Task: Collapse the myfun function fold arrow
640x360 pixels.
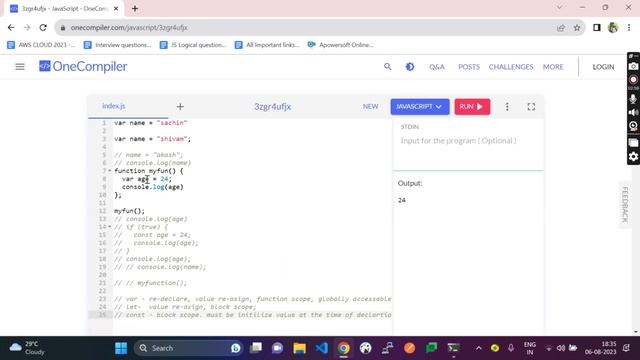Action: pos(109,171)
